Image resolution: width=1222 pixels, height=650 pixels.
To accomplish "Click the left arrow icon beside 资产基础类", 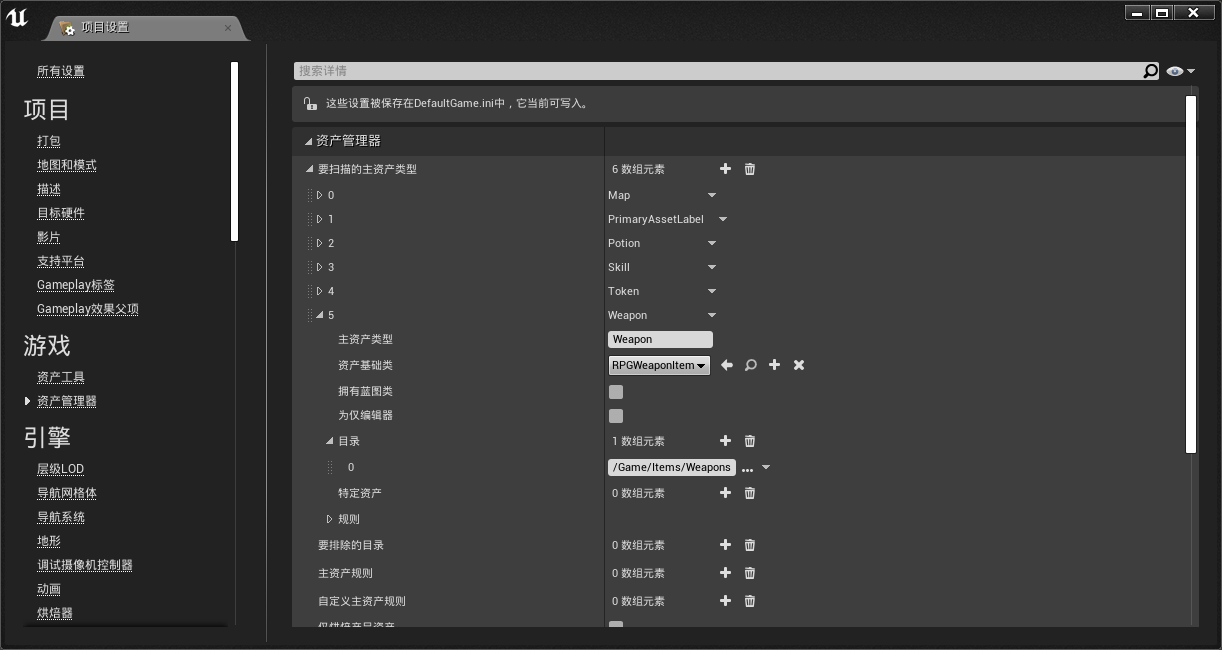I will coord(726,365).
